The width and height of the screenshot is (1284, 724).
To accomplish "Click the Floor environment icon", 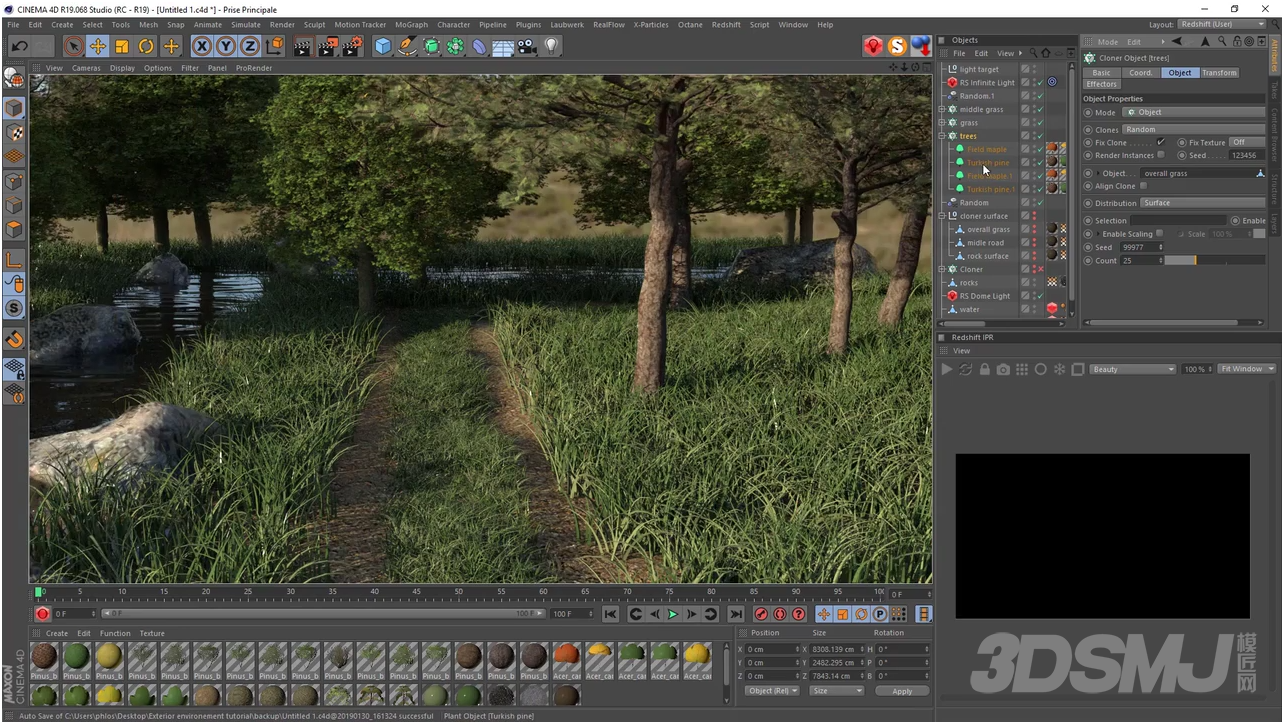I will click(x=503, y=46).
